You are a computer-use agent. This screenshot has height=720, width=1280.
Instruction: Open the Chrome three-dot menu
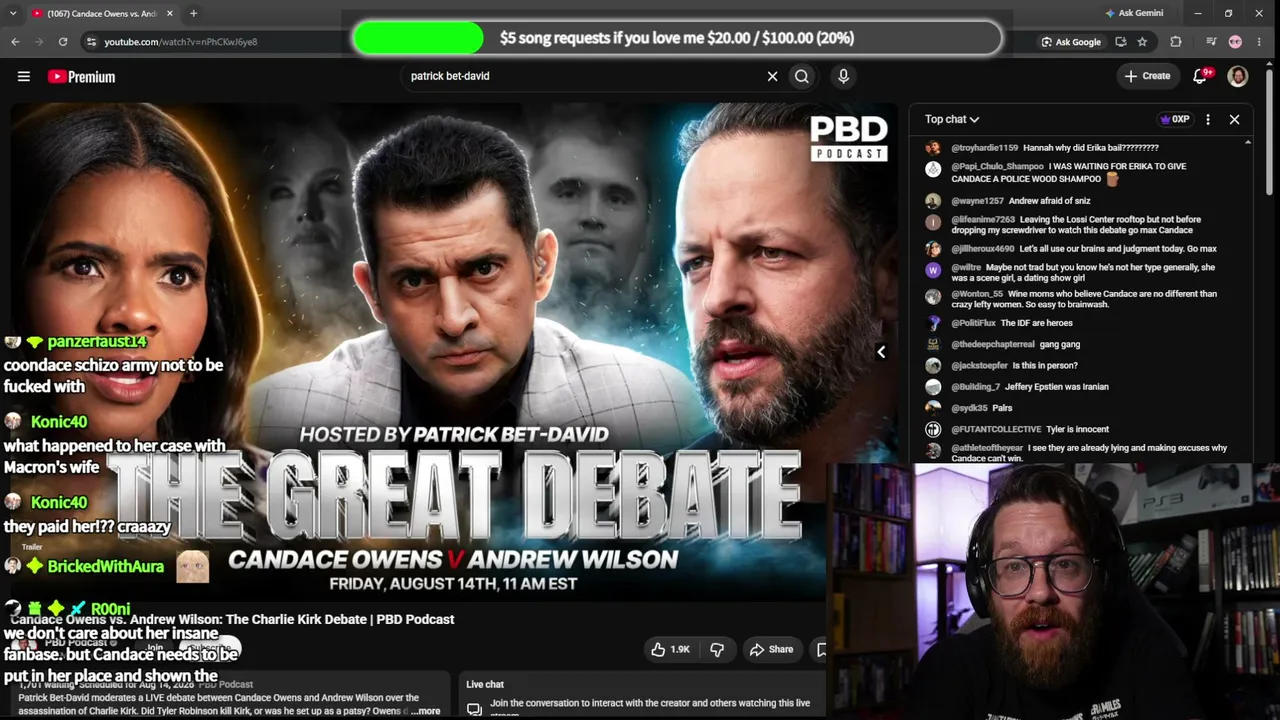pos(1259,42)
